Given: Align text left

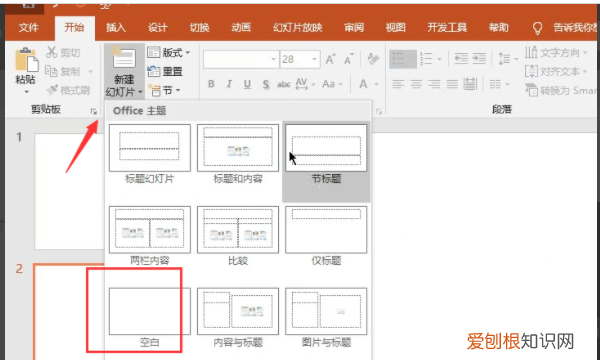Looking at the screenshot, I should (398, 84).
